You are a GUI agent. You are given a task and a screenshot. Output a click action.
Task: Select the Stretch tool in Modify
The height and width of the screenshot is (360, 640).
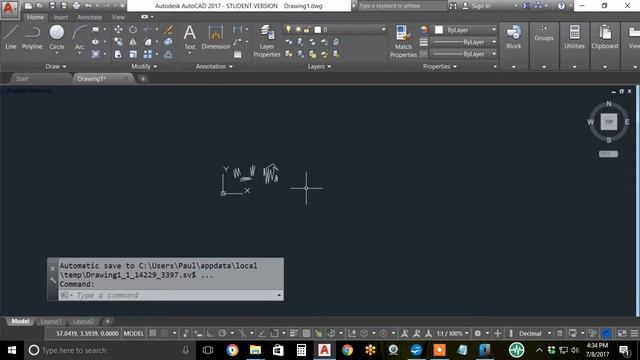[x=118, y=54]
